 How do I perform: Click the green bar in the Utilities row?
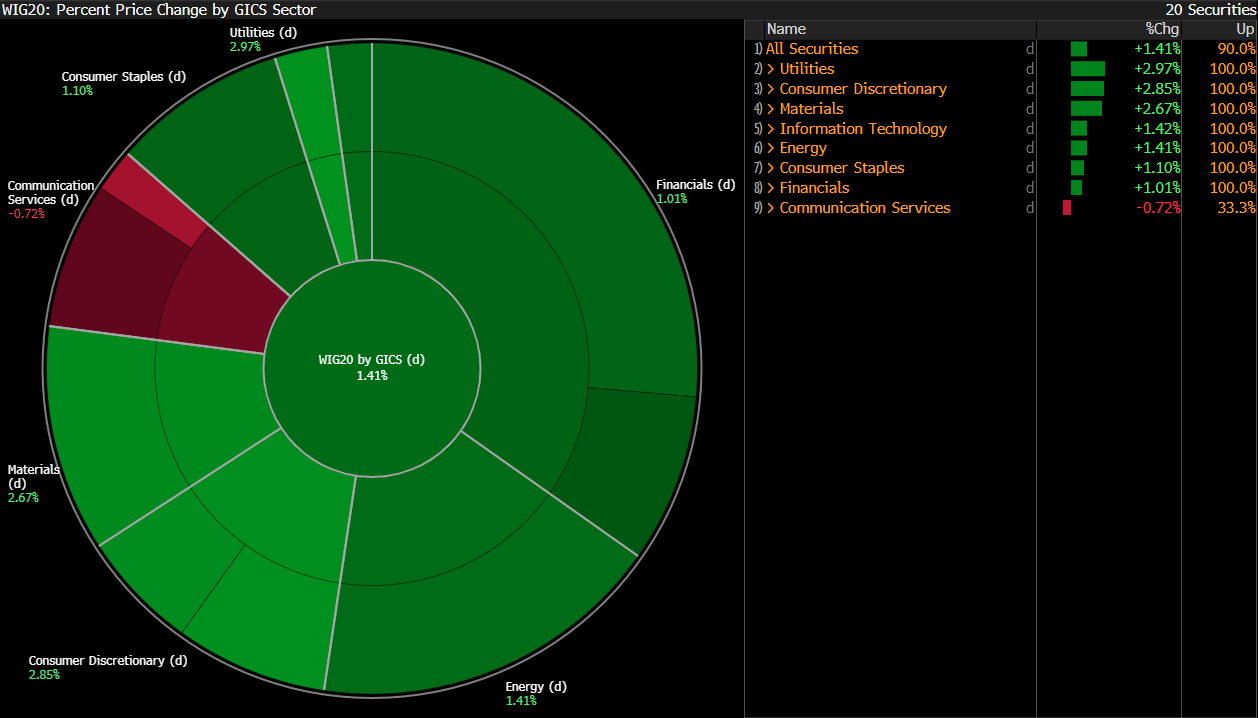click(x=1087, y=69)
